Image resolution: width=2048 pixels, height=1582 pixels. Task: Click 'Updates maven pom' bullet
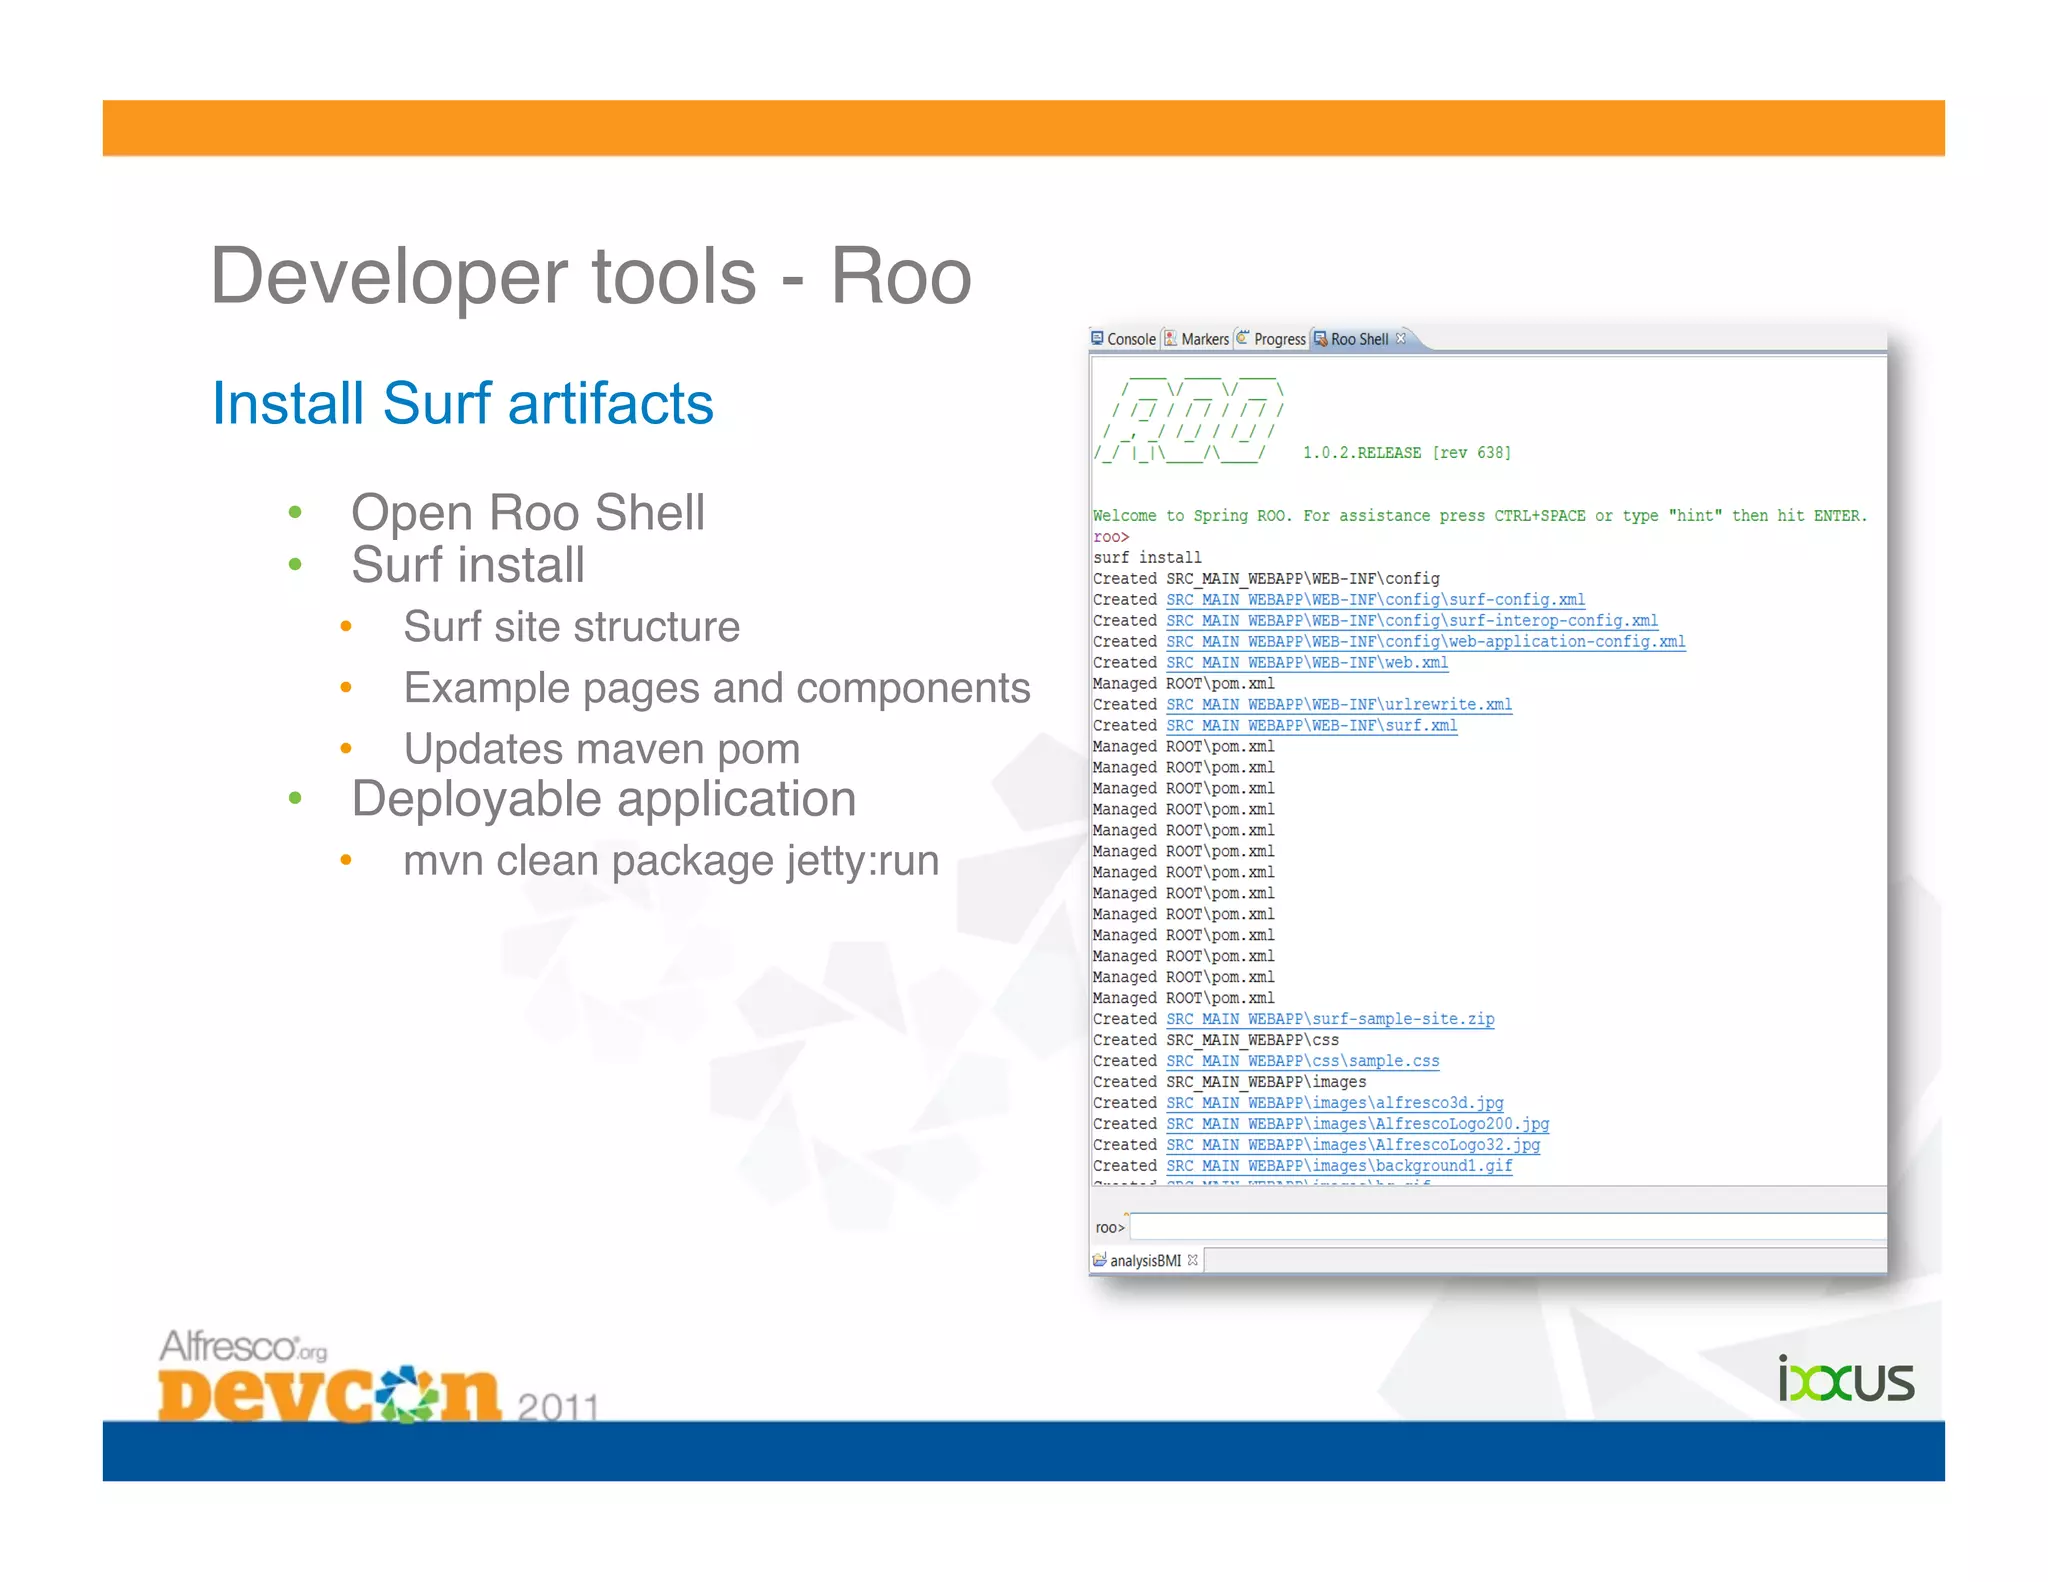tap(602, 749)
